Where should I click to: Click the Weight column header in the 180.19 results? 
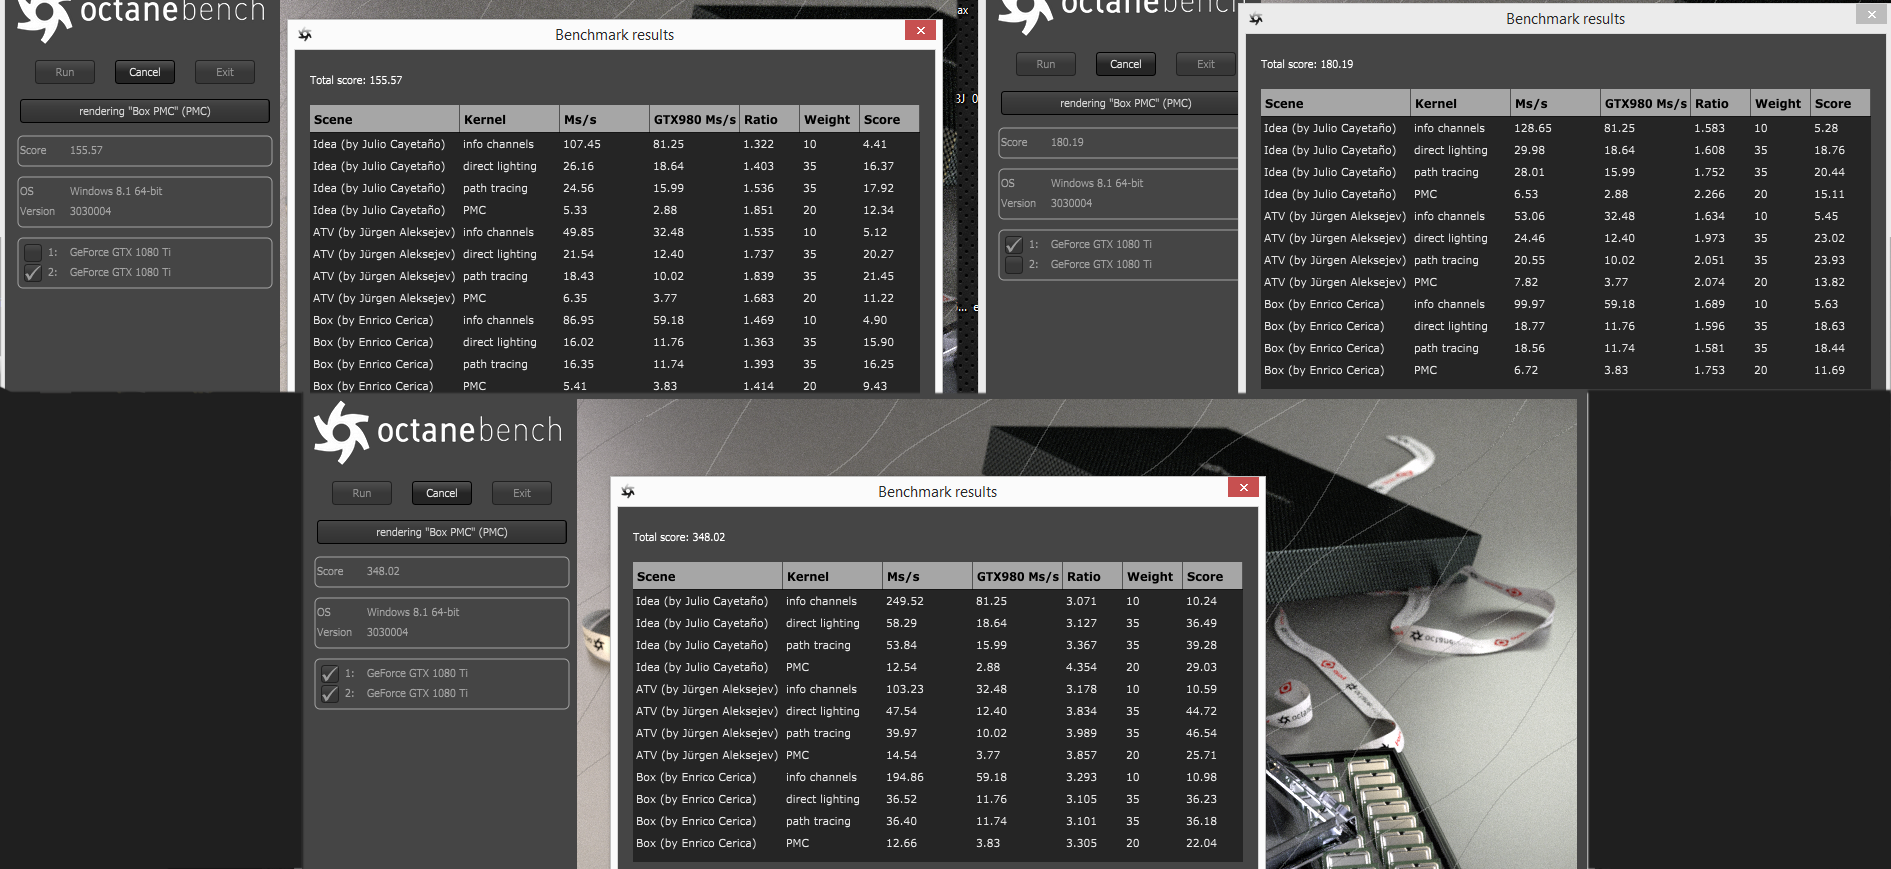click(1781, 103)
